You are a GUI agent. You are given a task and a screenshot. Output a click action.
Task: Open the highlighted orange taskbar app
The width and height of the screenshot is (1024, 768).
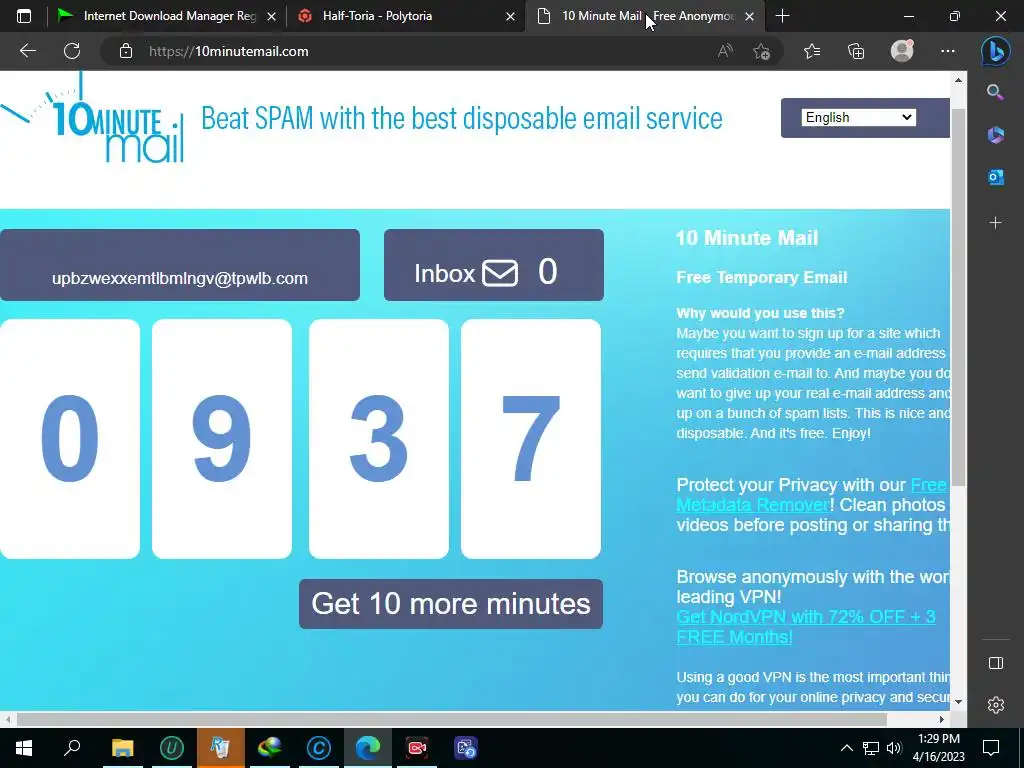pos(221,748)
